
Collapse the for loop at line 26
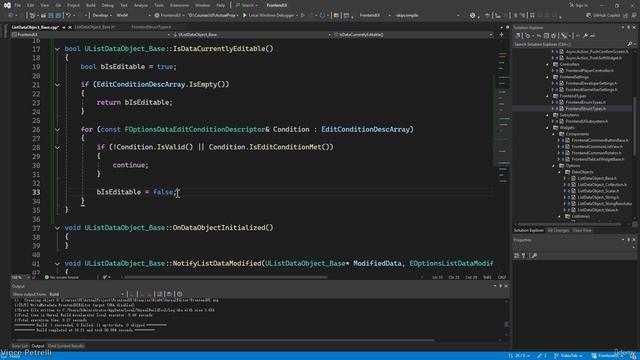tap(57, 130)
